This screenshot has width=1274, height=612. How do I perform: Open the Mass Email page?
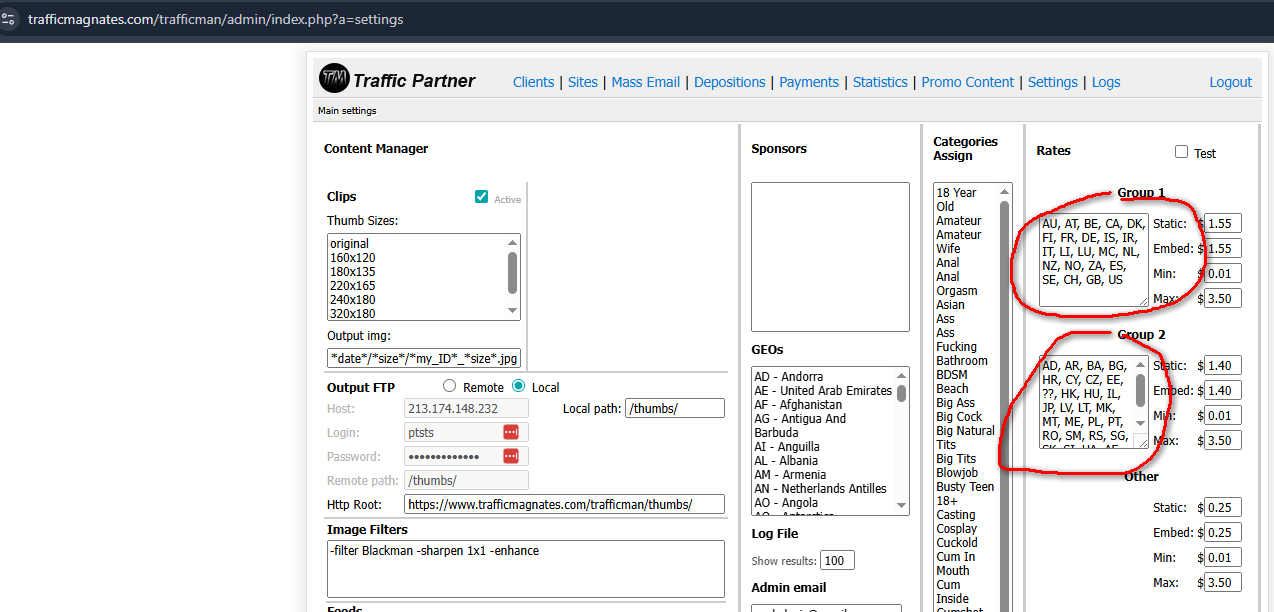coord(646,82)
